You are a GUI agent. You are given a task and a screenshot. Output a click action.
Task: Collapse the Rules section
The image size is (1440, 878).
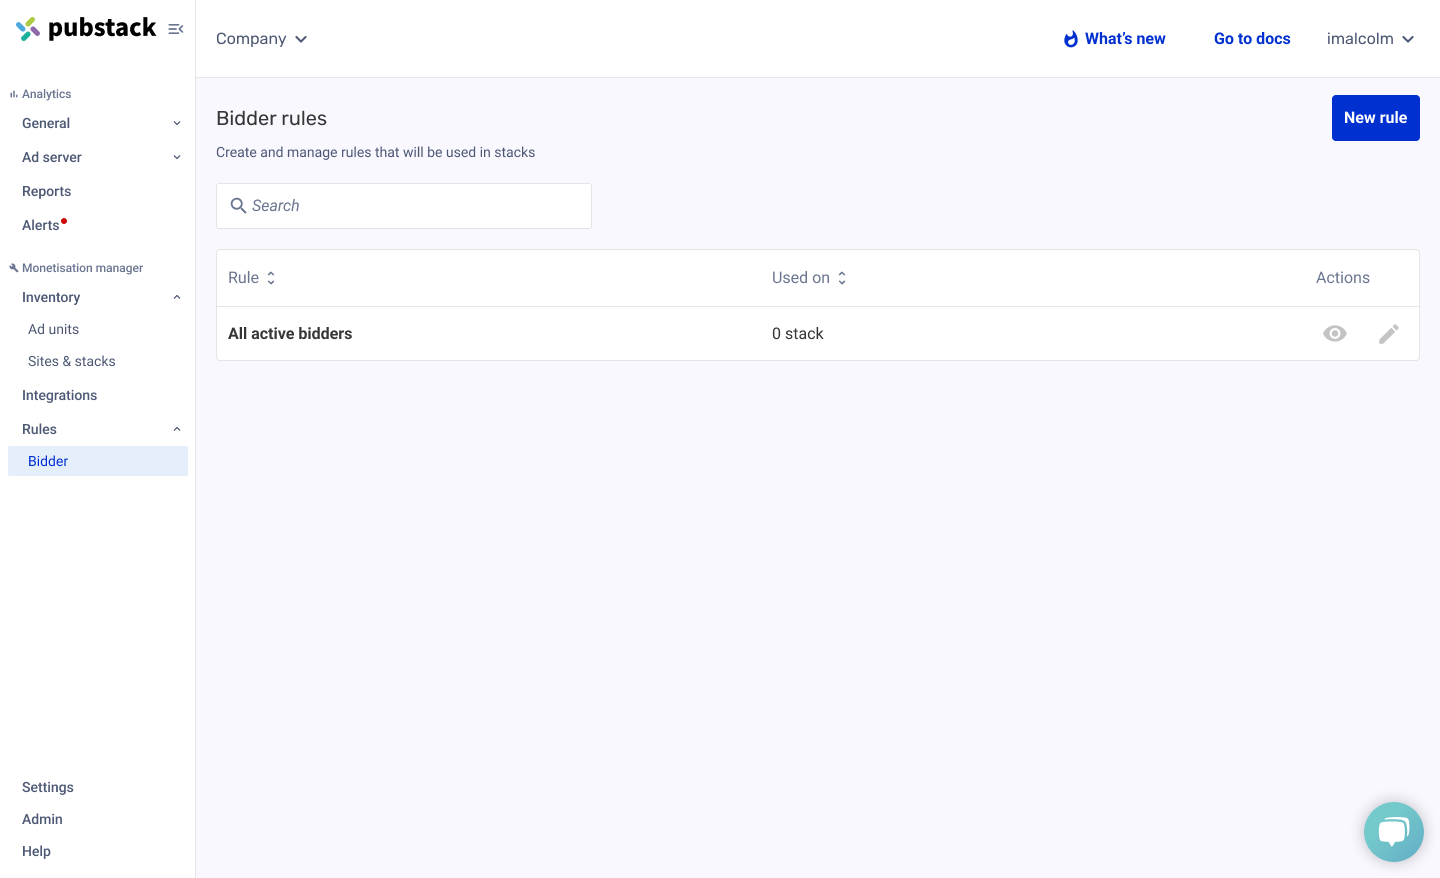tap(177, 430)
